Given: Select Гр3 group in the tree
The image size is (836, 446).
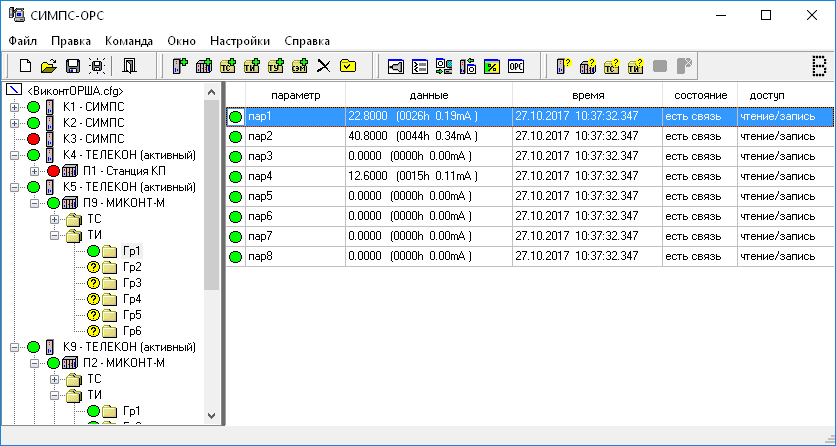Looking at the screenshot, I should [132, 283].
